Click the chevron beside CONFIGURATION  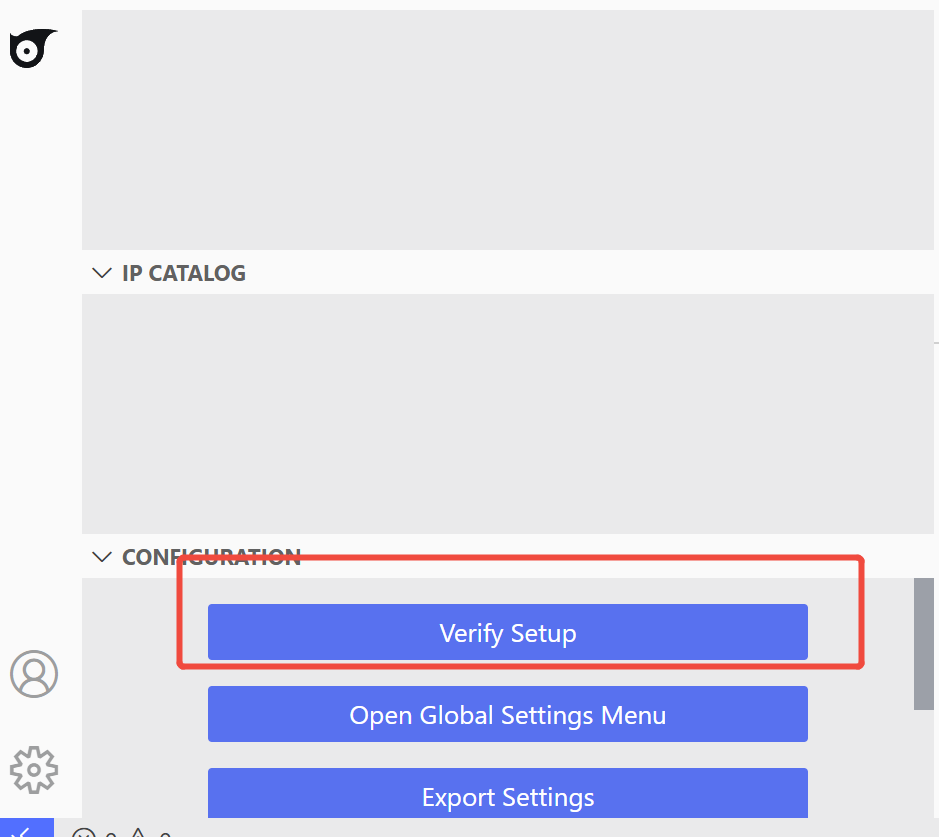[101, 557]
